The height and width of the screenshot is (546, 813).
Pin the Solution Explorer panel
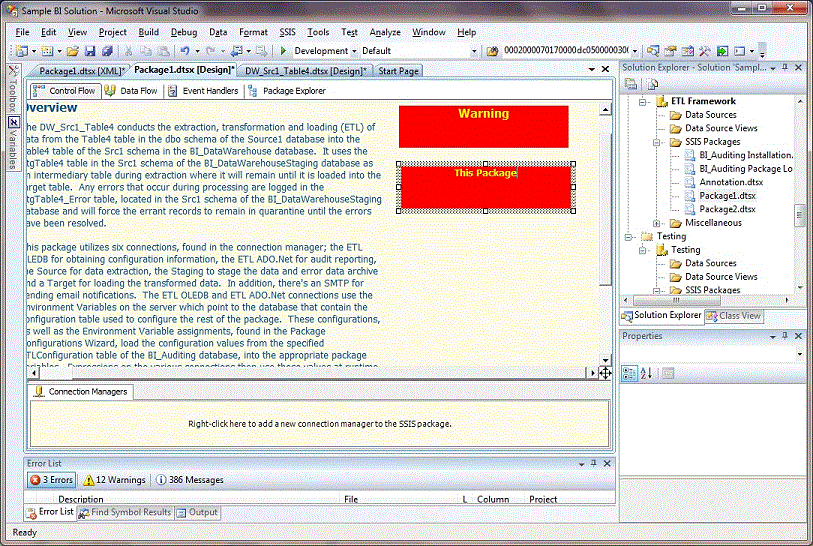[785, 67]
